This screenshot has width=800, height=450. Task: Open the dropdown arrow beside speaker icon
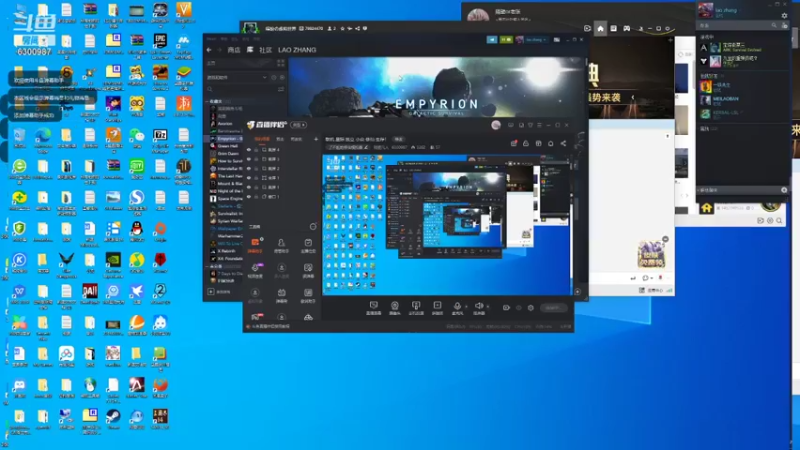(487, 307)
